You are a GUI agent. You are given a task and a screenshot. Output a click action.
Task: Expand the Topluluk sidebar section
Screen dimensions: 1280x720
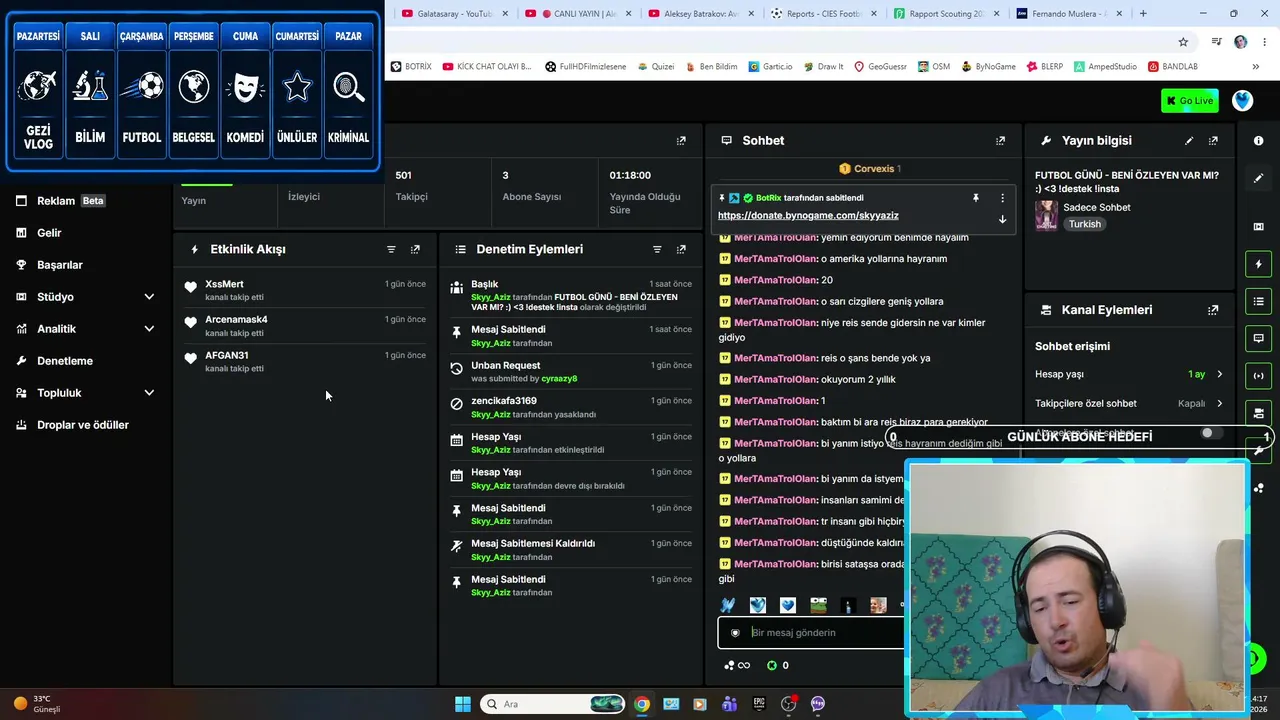point(149,393)
